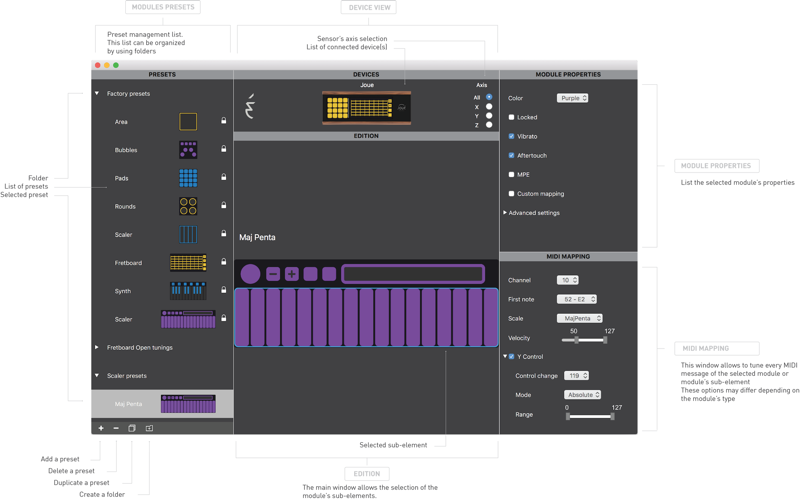The image size is (800, 500).
Task: Disable the Vibrato checkbox
Action: click(511, 136)
